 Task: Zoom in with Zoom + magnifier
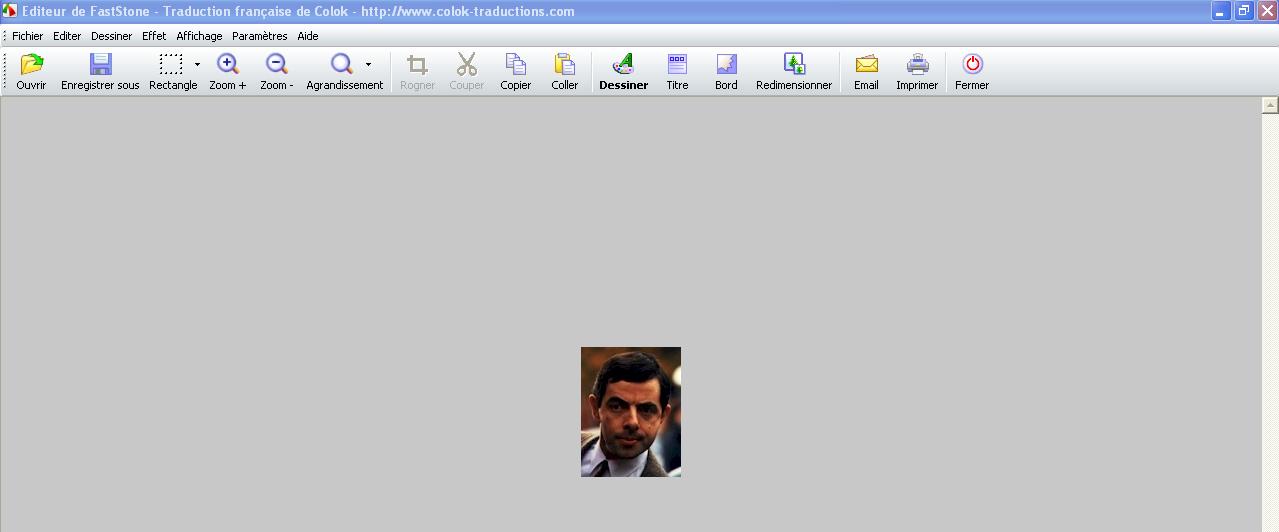pos(227,66)
